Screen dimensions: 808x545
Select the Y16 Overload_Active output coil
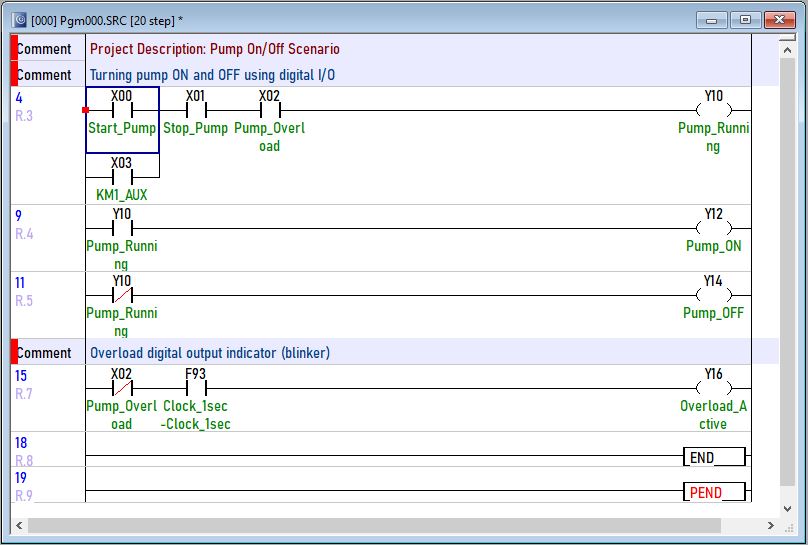point(714,388)
